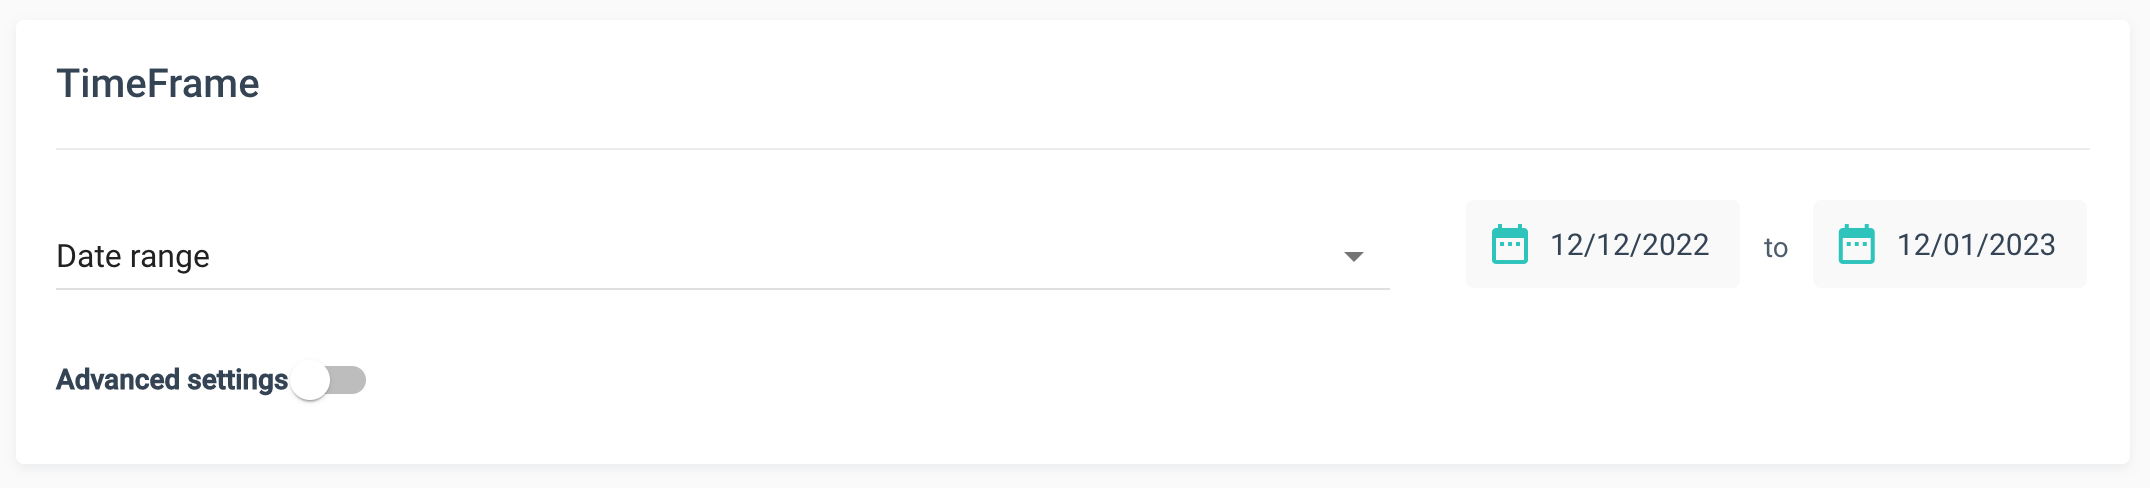Click the "to" separator between the dates
The image size is (2150, 488).
pyautogui.click(x=1775, y=248)
